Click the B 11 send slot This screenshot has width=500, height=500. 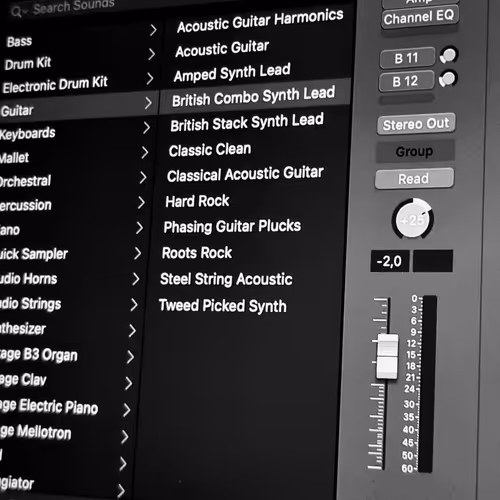(407, 58)
